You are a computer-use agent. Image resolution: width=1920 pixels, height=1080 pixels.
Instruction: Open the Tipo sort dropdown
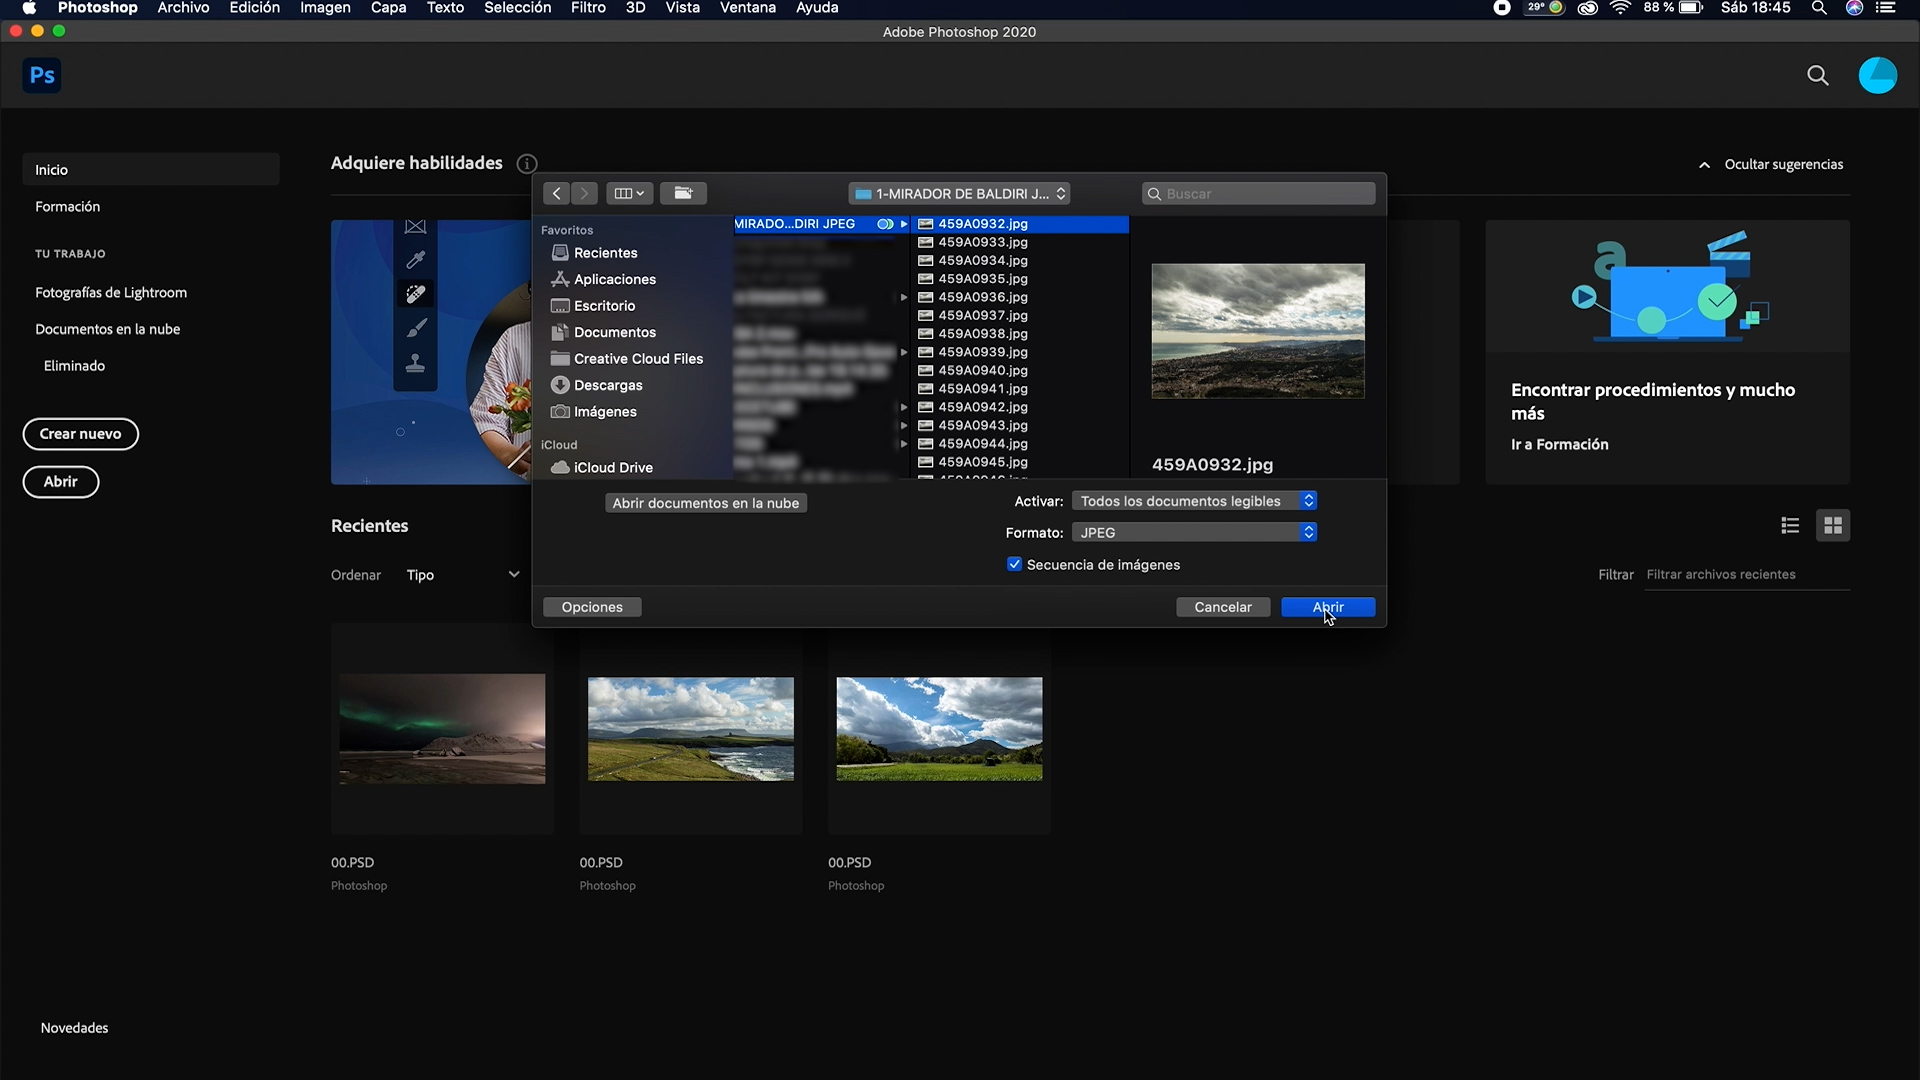[463, 575]
